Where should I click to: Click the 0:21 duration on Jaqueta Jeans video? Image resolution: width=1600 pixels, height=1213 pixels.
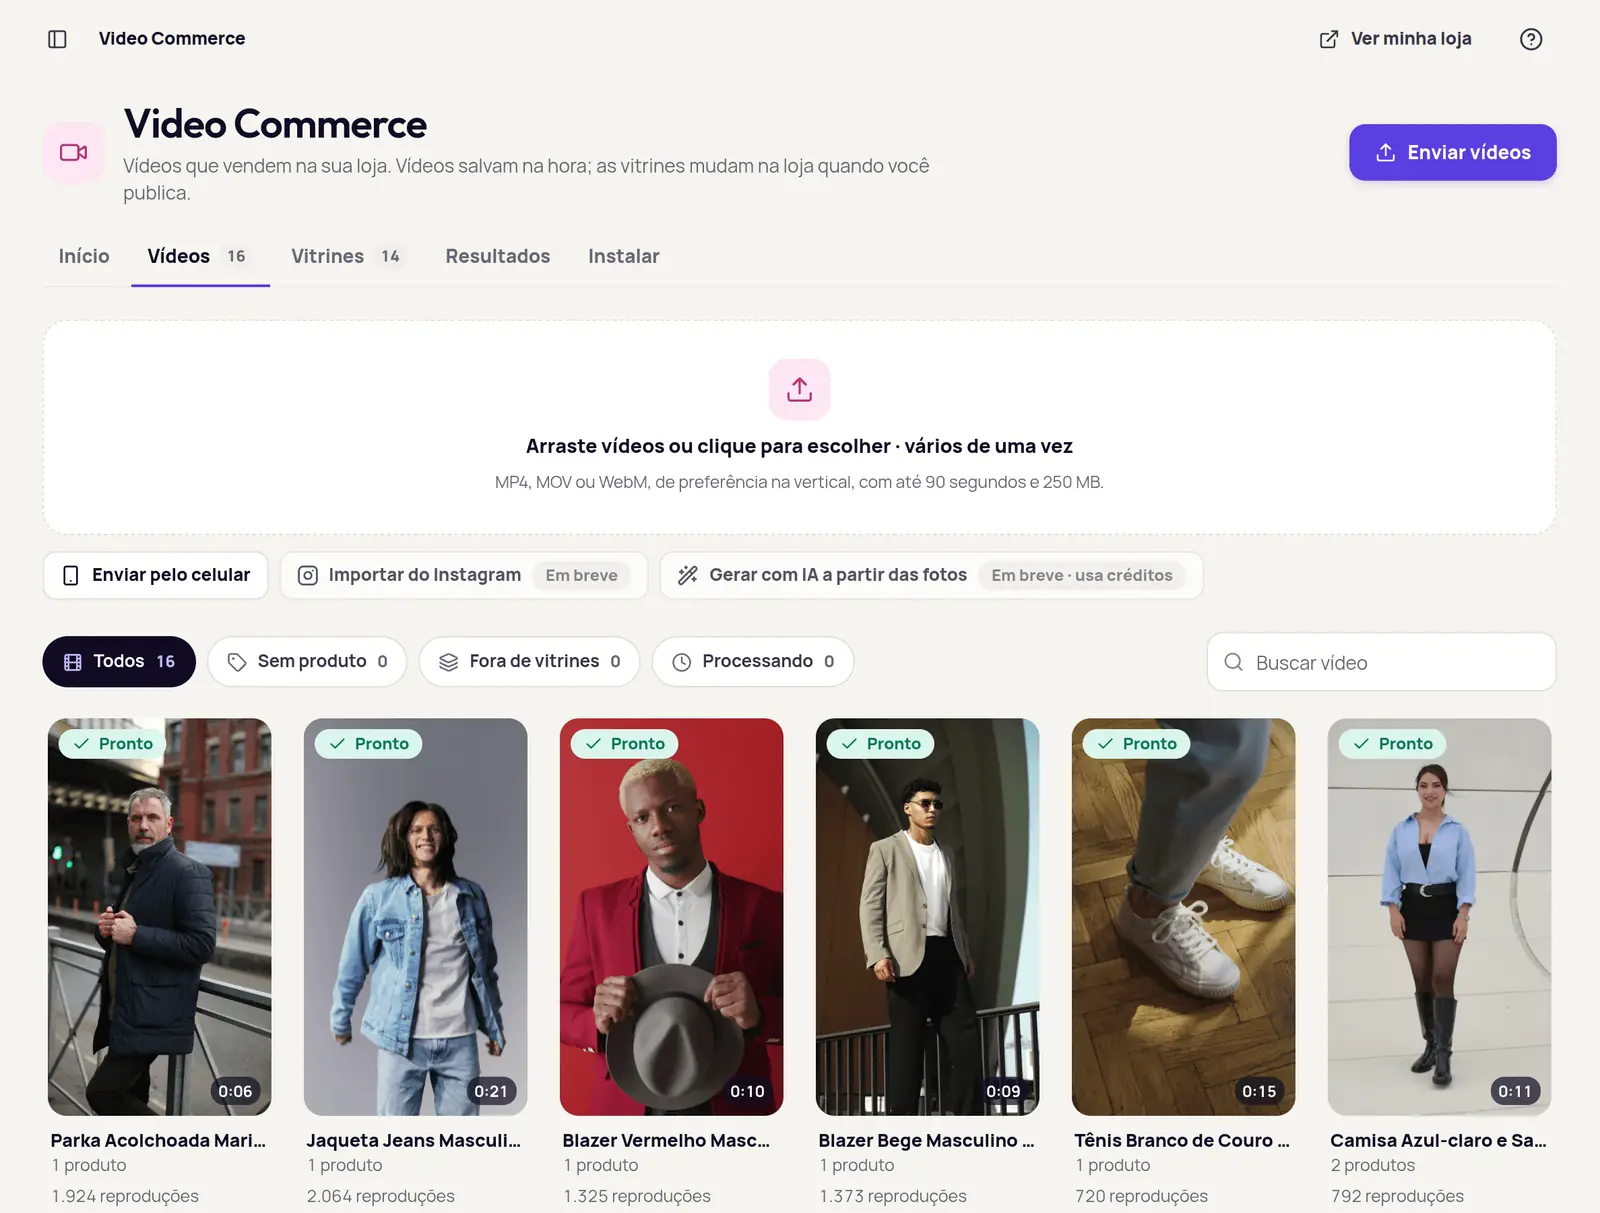click(491, 1091)
